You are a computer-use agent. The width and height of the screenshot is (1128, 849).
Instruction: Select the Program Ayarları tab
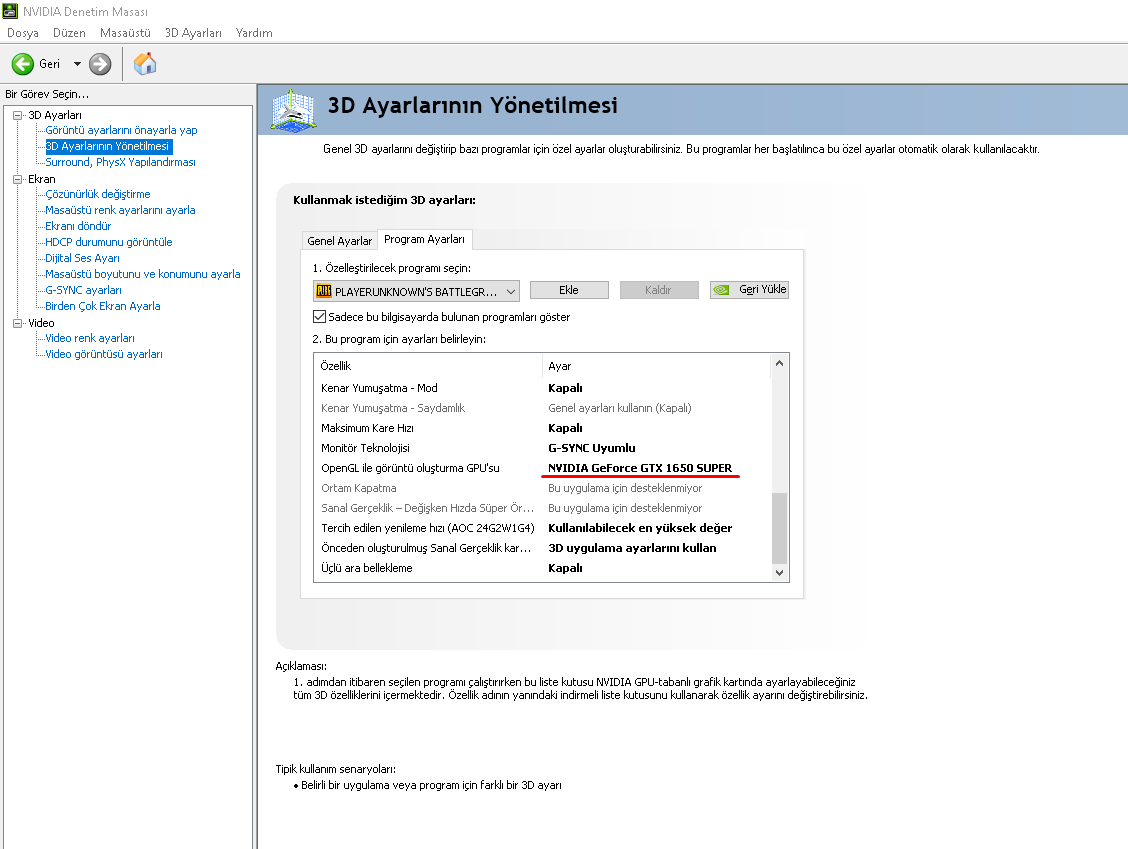424,239
